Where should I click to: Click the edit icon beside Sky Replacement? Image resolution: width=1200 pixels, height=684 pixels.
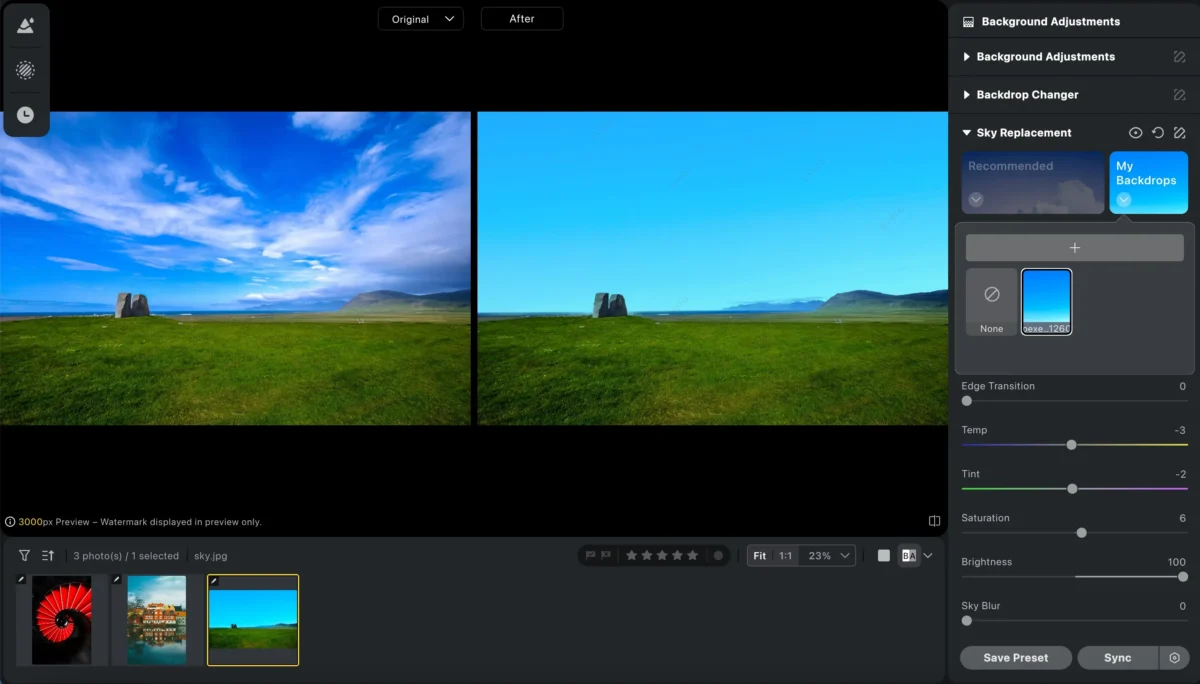(1180, 133)
